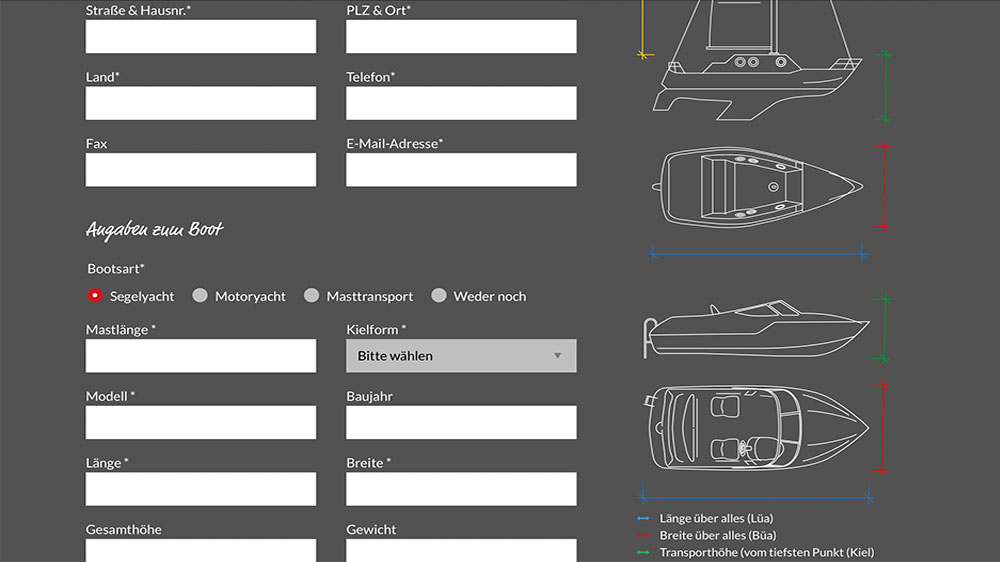Focus the Mastlänge input field

point(201,356)
